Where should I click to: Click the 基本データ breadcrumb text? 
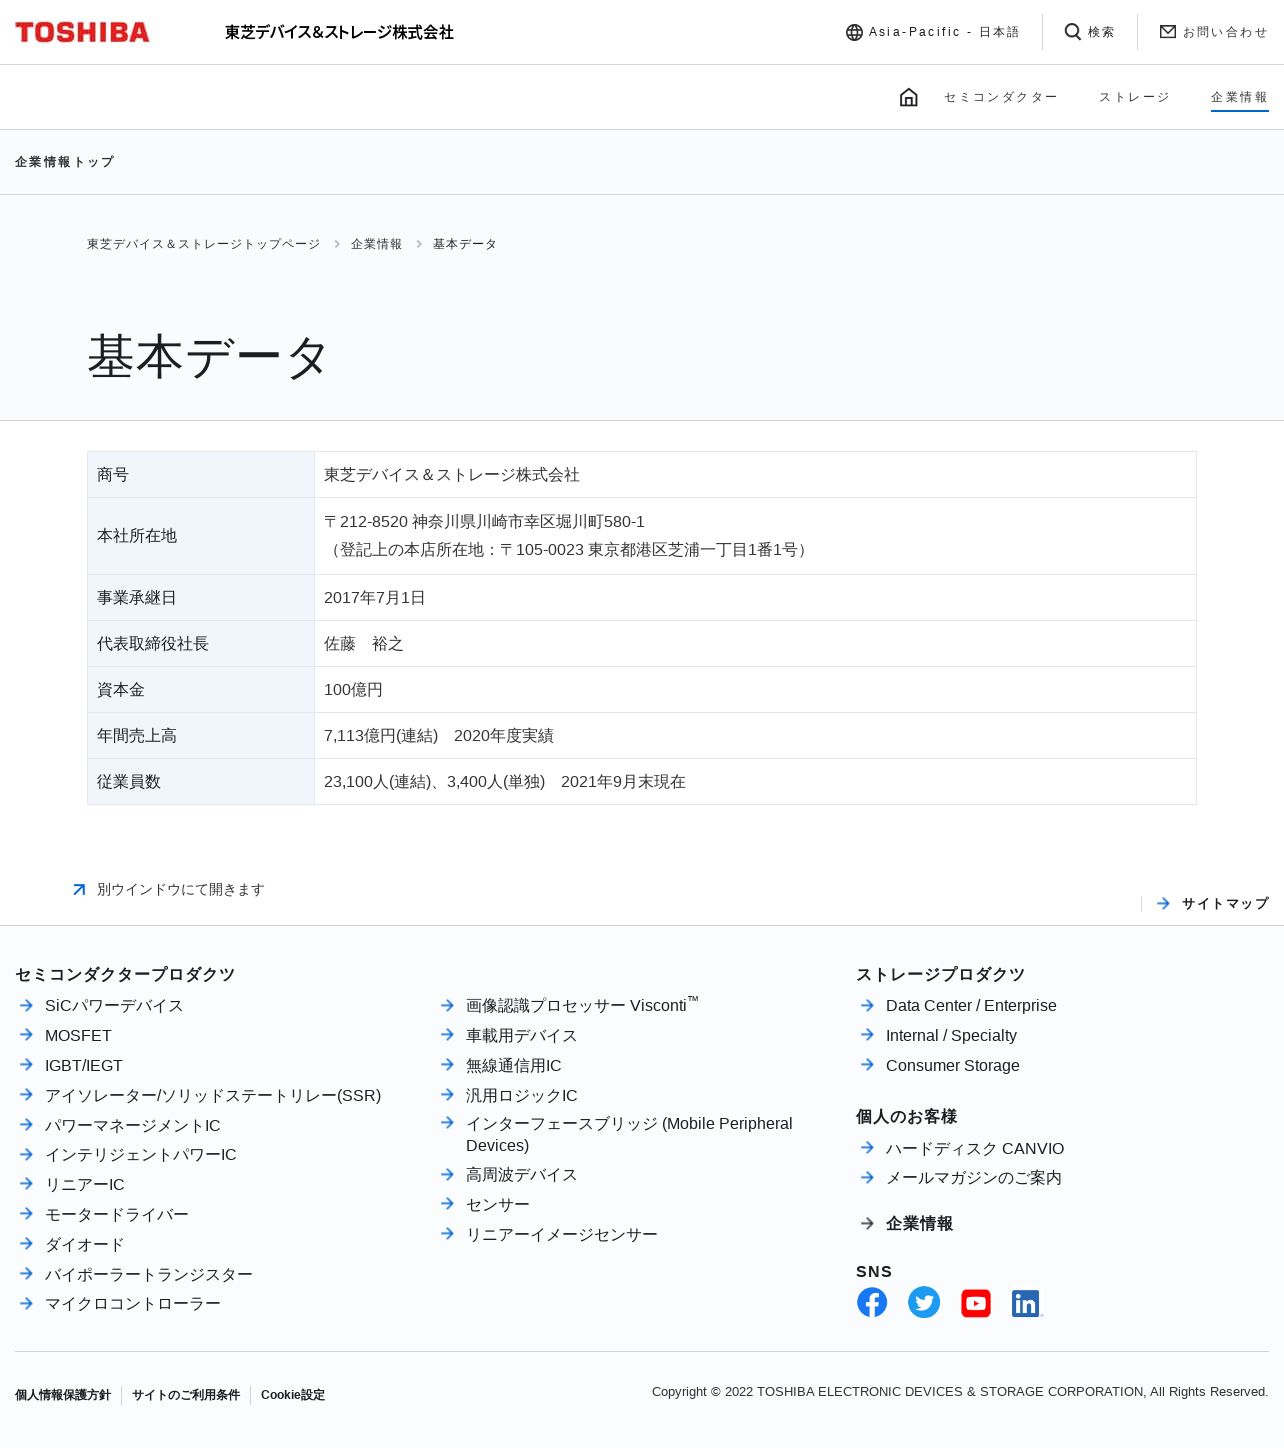coord(465,244)
